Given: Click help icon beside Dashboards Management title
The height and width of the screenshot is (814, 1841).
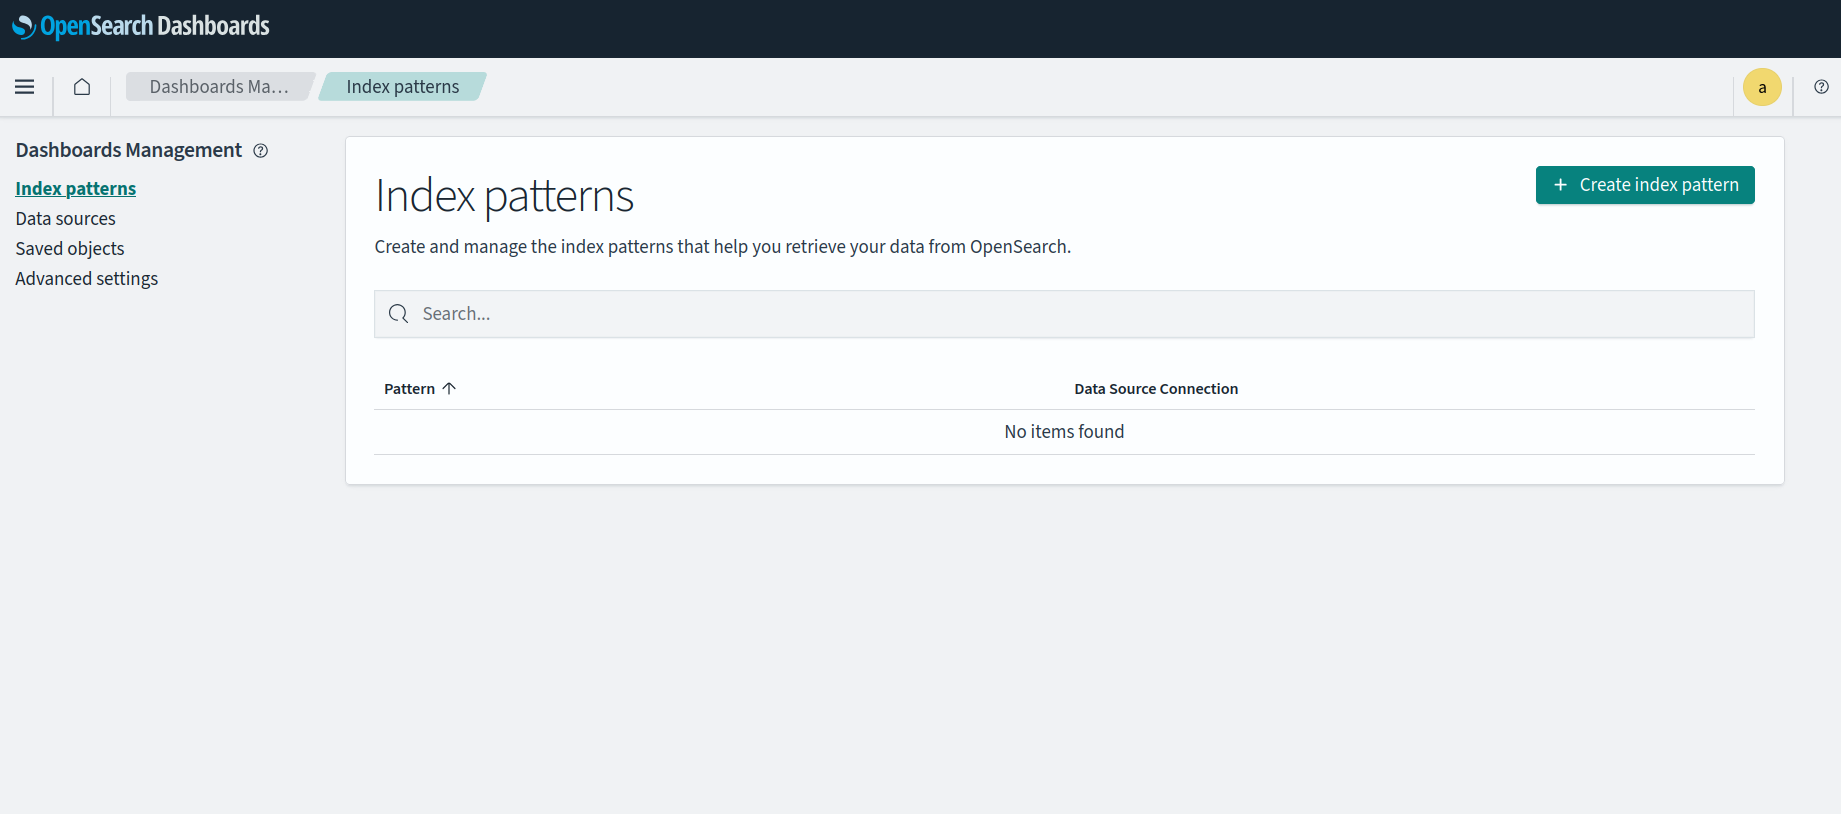Looking at the screenshot, I should tap(261, 151).
